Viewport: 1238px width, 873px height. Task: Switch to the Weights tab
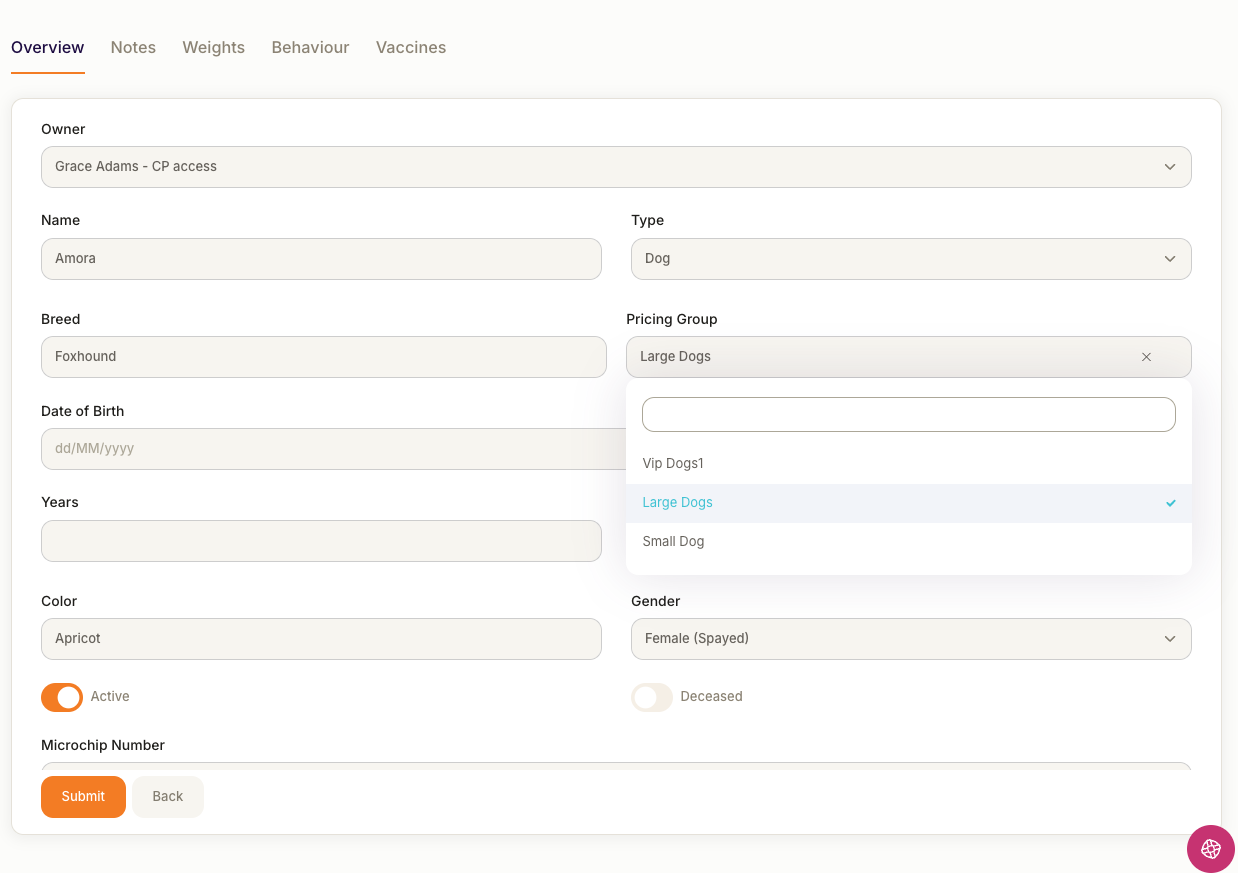click(213, 48)
